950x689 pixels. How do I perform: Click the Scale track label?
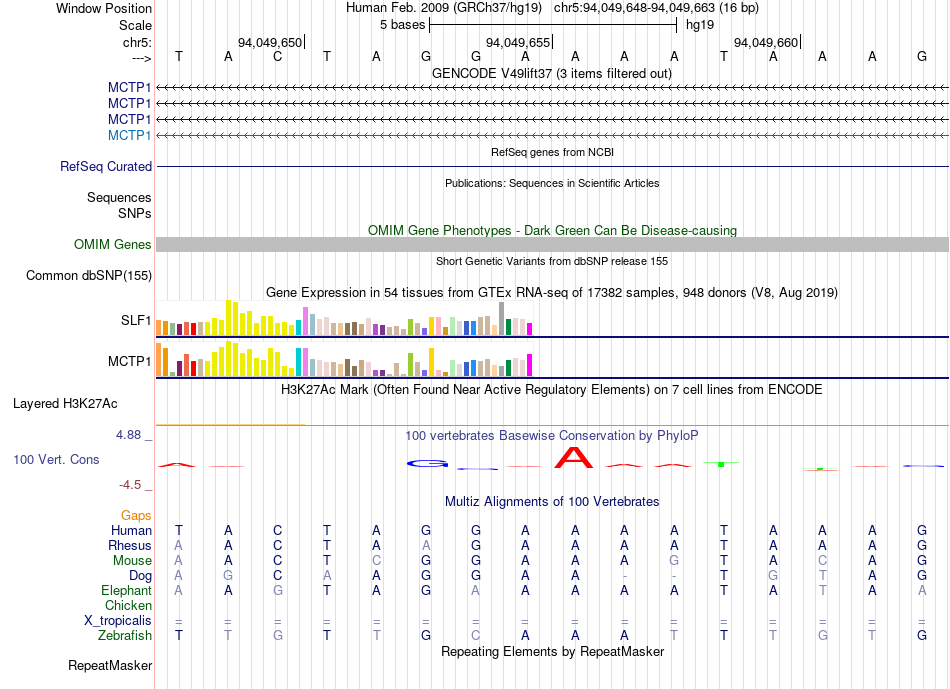135,25
